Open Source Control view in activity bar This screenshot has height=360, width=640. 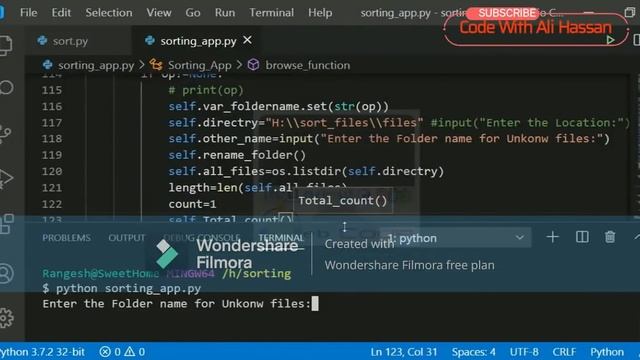pyautogui.click(x=6, y=133)
